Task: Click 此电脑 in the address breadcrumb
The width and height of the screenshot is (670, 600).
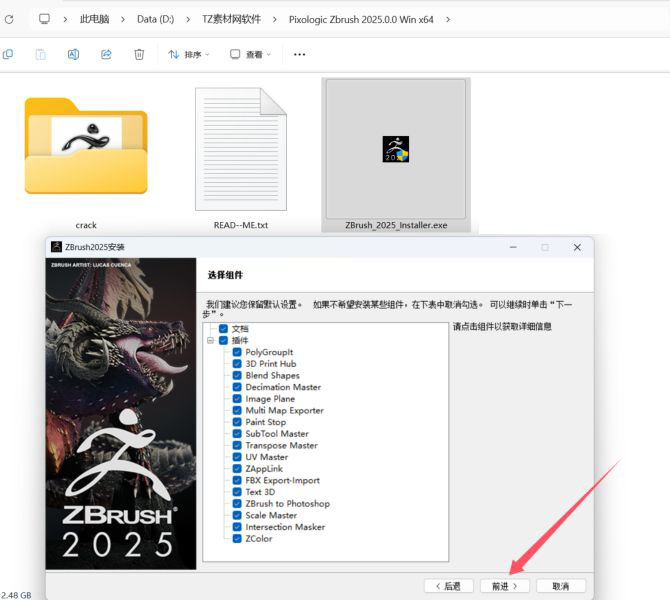Action: [94, 19]
